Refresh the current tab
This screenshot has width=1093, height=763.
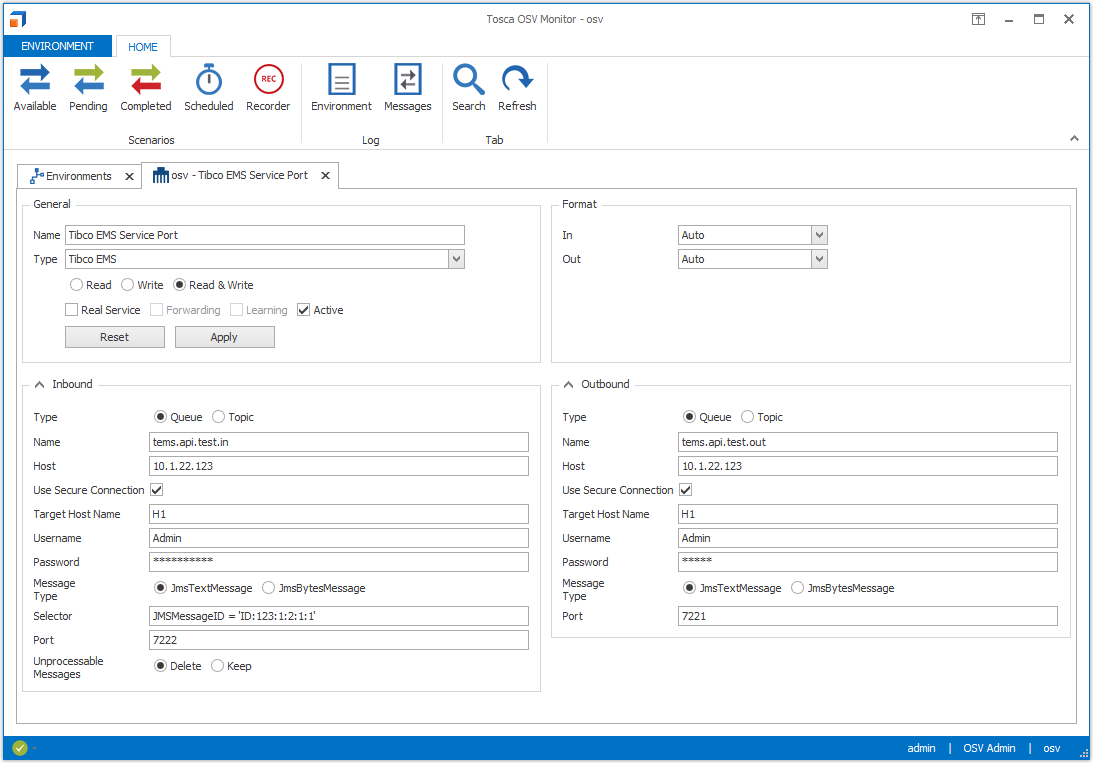tap(517, 88)
